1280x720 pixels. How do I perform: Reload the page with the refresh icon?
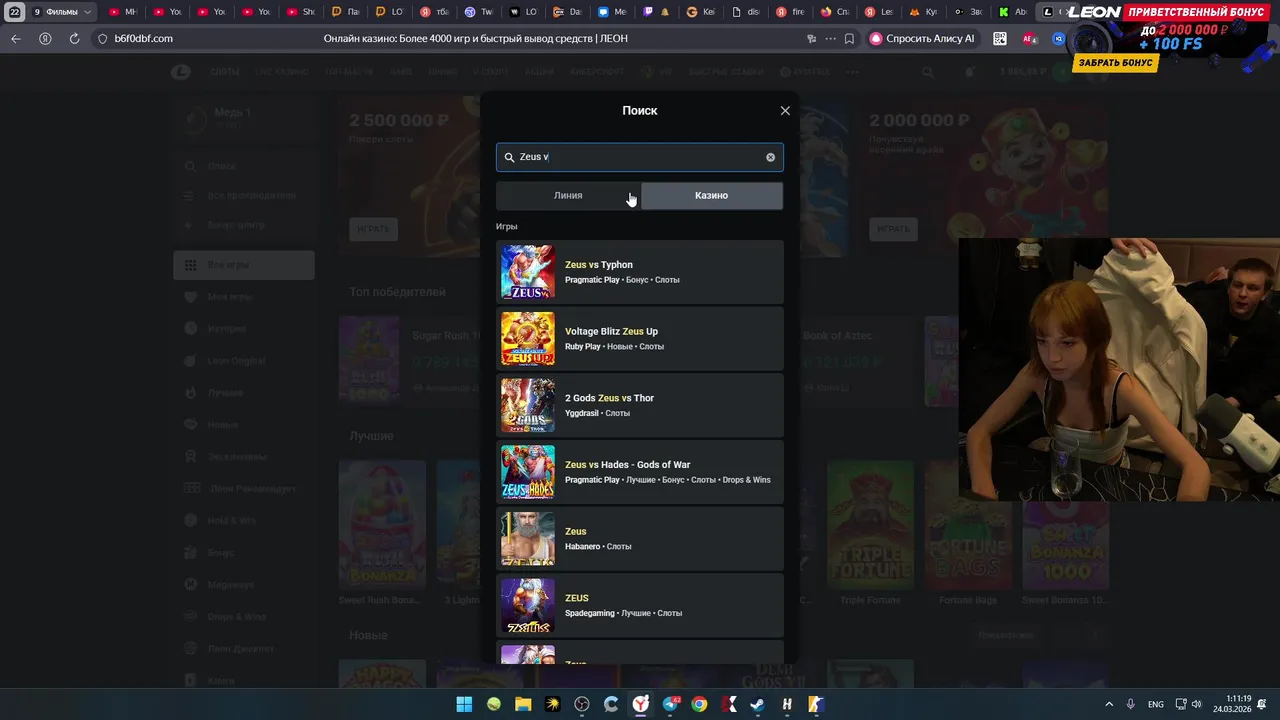(74, 38)
